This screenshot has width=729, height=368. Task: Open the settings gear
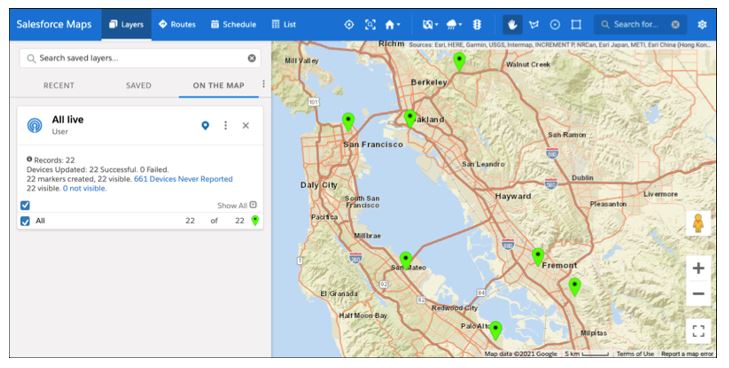click(x=702, y=25)
